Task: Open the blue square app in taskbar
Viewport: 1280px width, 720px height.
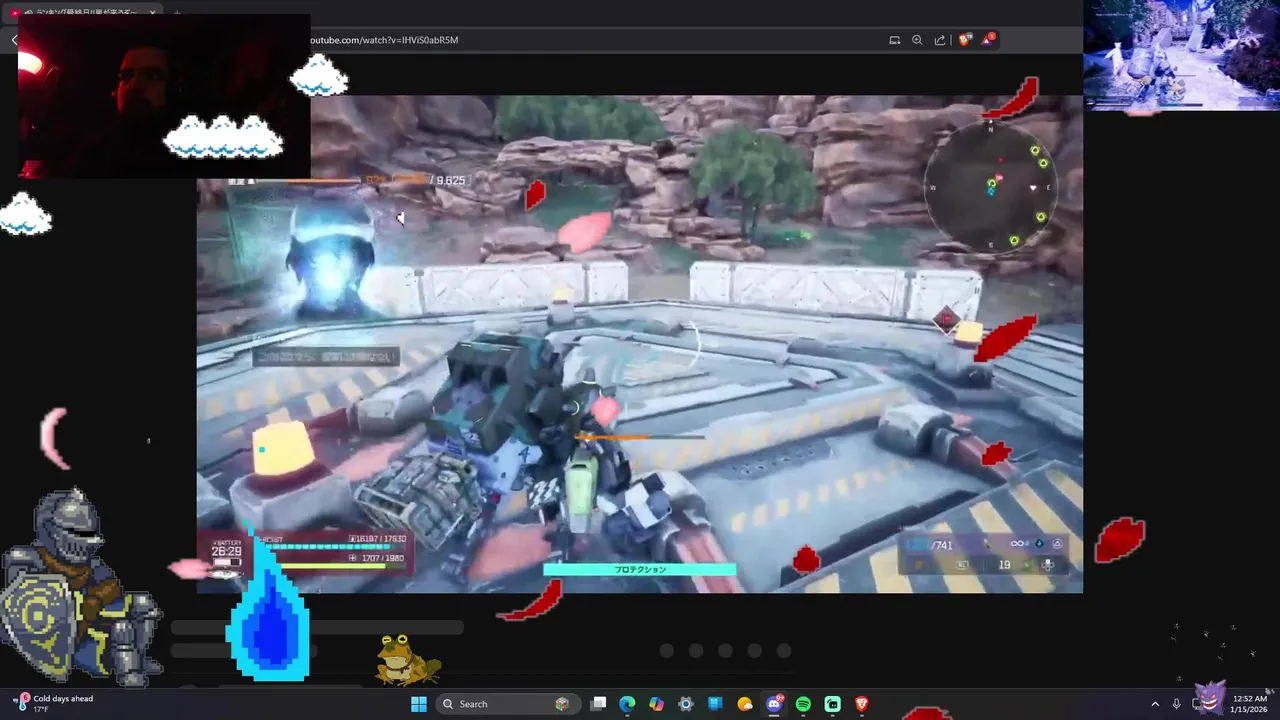Action: [x=715, y=704]
